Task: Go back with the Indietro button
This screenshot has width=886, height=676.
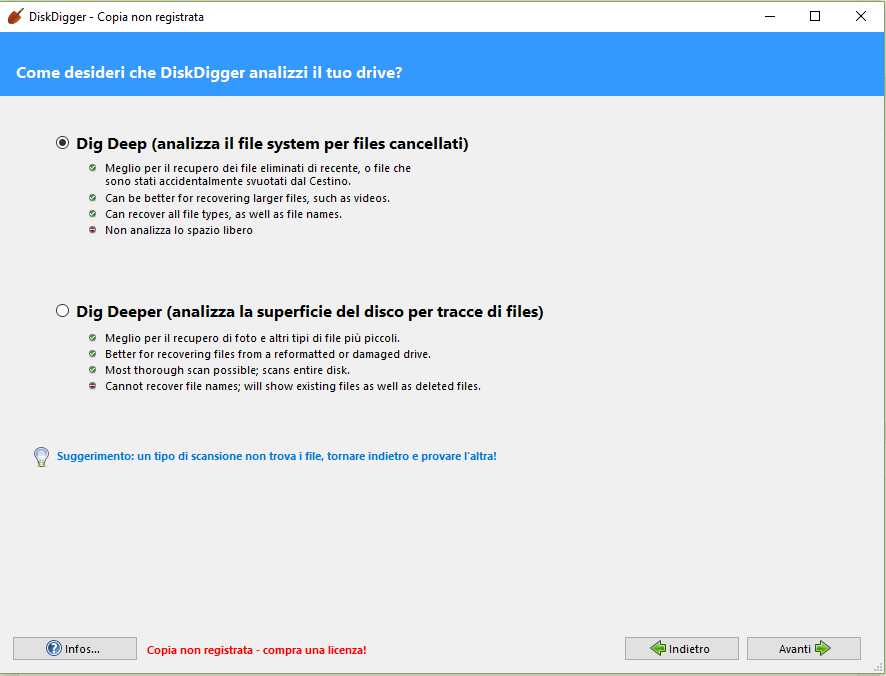Action: 681,648
